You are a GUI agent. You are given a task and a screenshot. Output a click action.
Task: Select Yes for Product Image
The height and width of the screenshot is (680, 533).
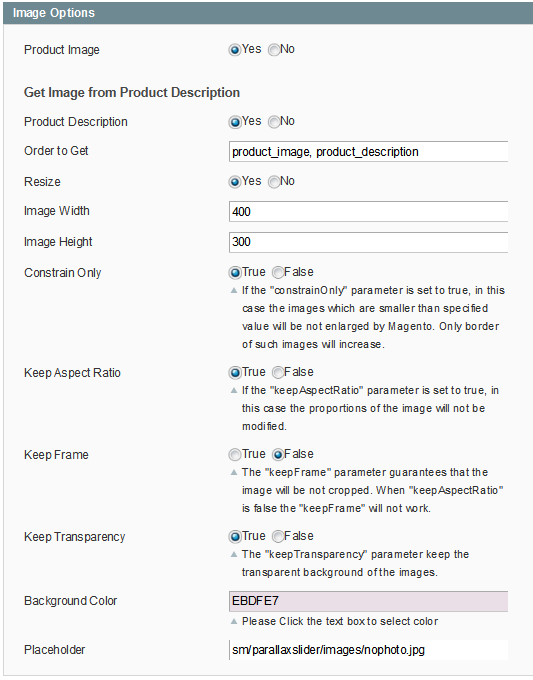pyautogui.click(x=235, y=50)
